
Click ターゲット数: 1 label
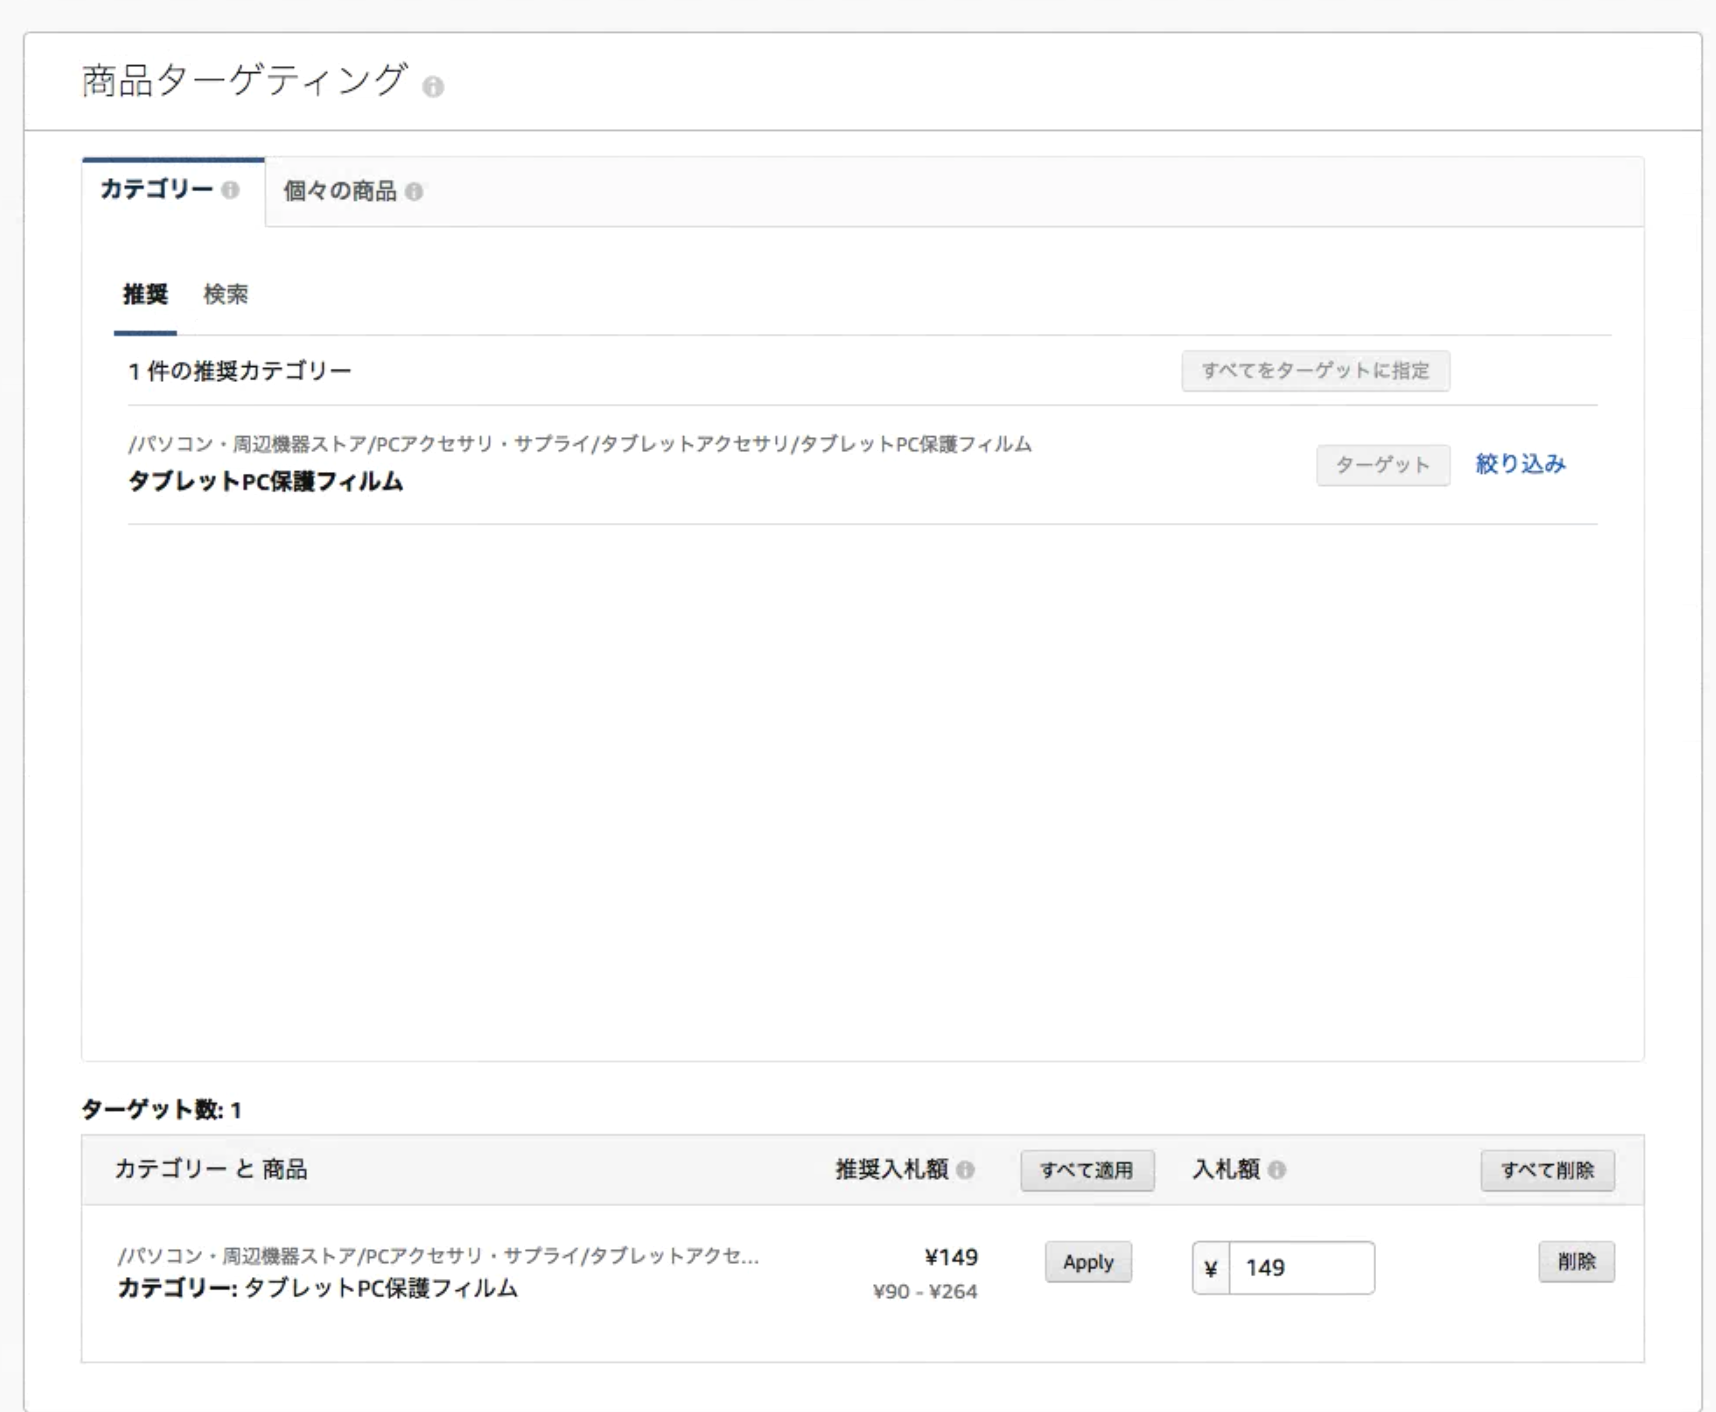pos(161,1110)
